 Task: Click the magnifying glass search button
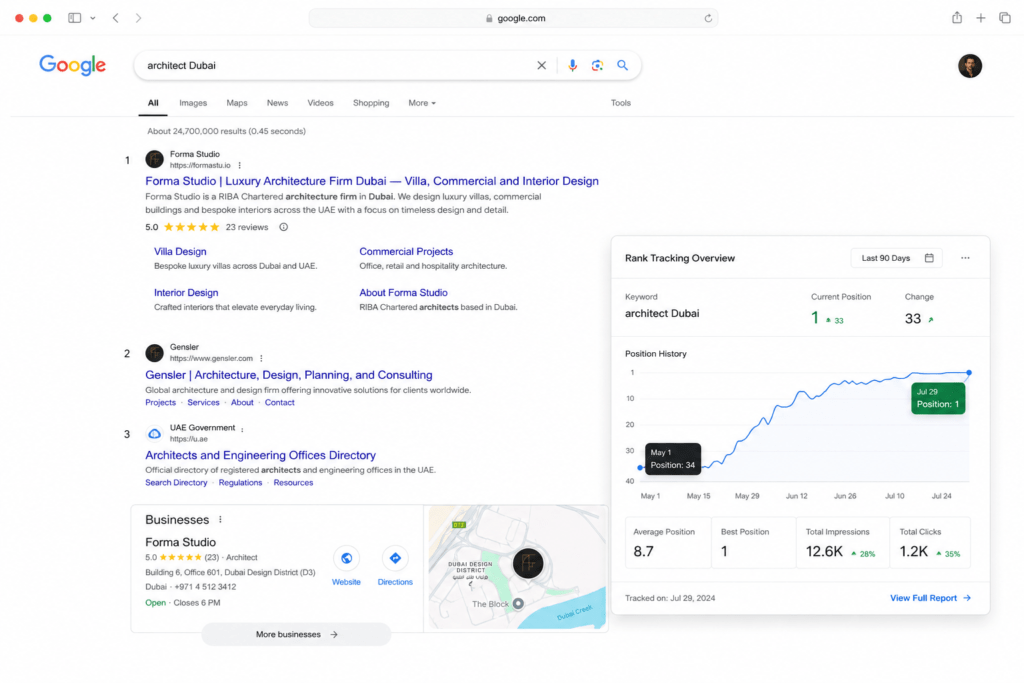622,65
